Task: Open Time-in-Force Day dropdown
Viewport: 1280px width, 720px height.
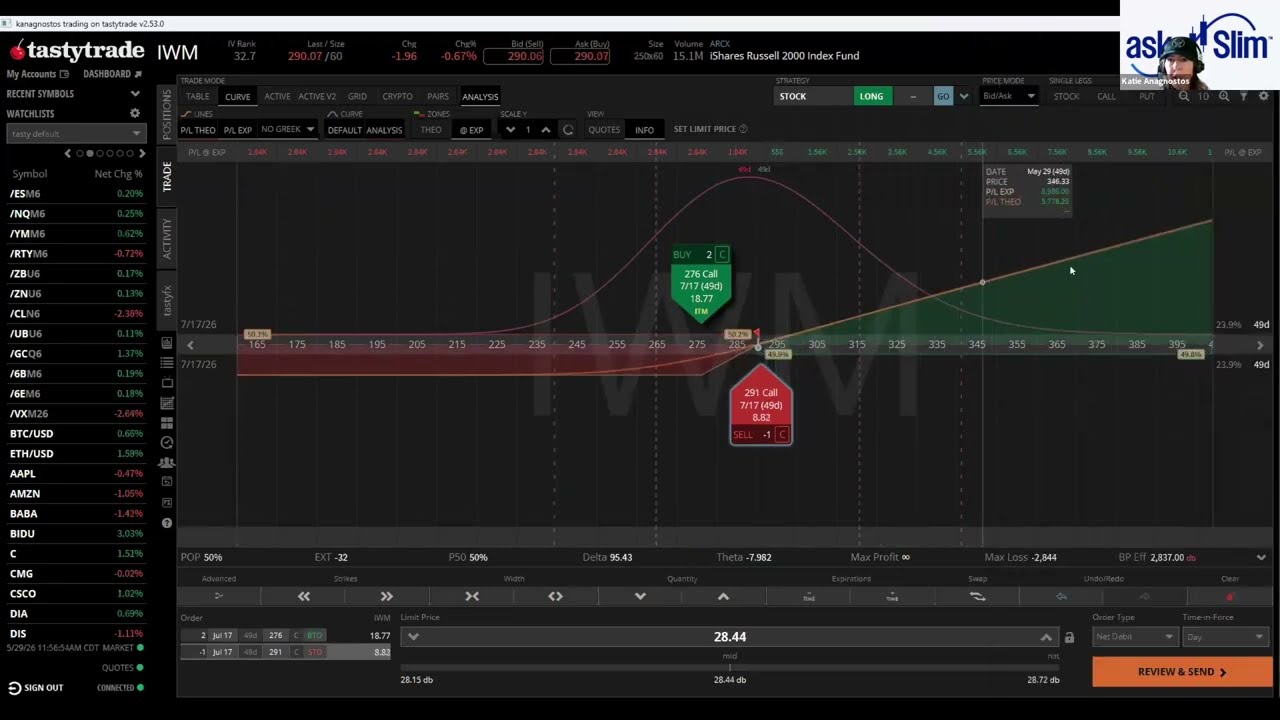Action: click(1226, 637)
